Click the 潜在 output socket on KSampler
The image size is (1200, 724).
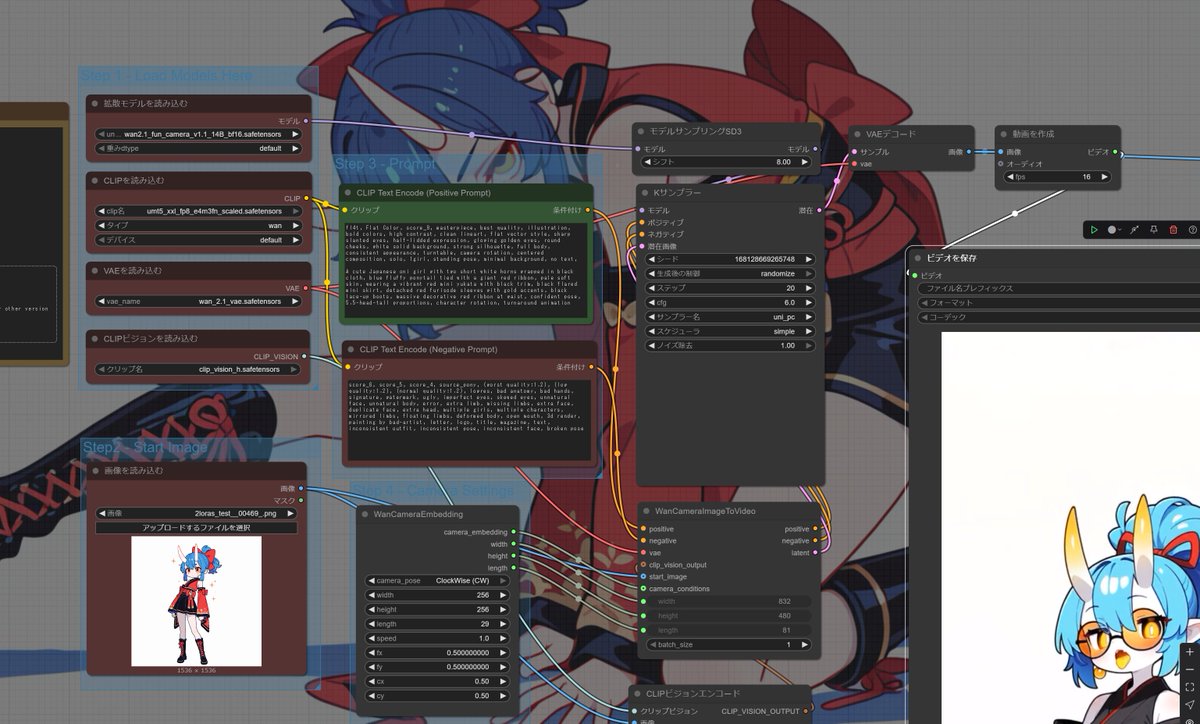coord(820,210)
